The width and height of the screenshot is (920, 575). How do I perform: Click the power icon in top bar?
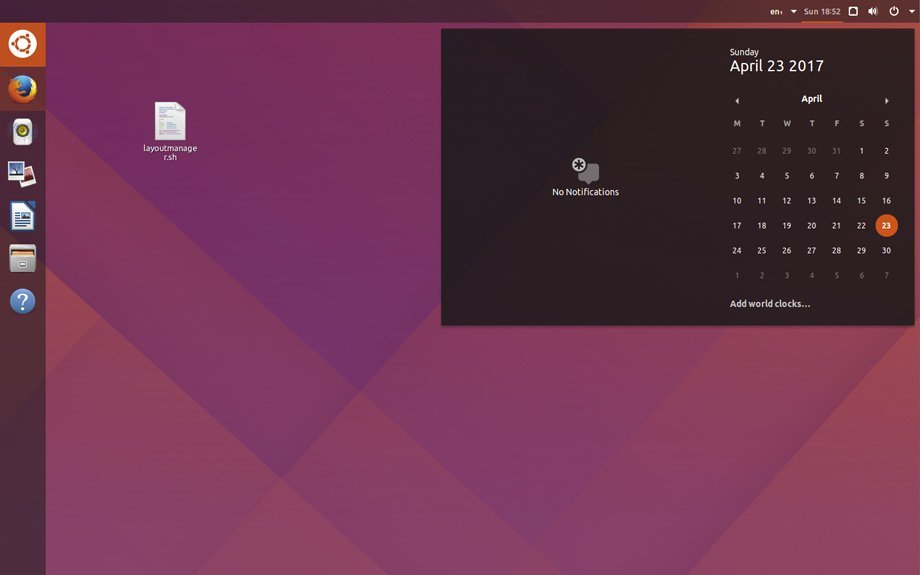tap(894, 12)
